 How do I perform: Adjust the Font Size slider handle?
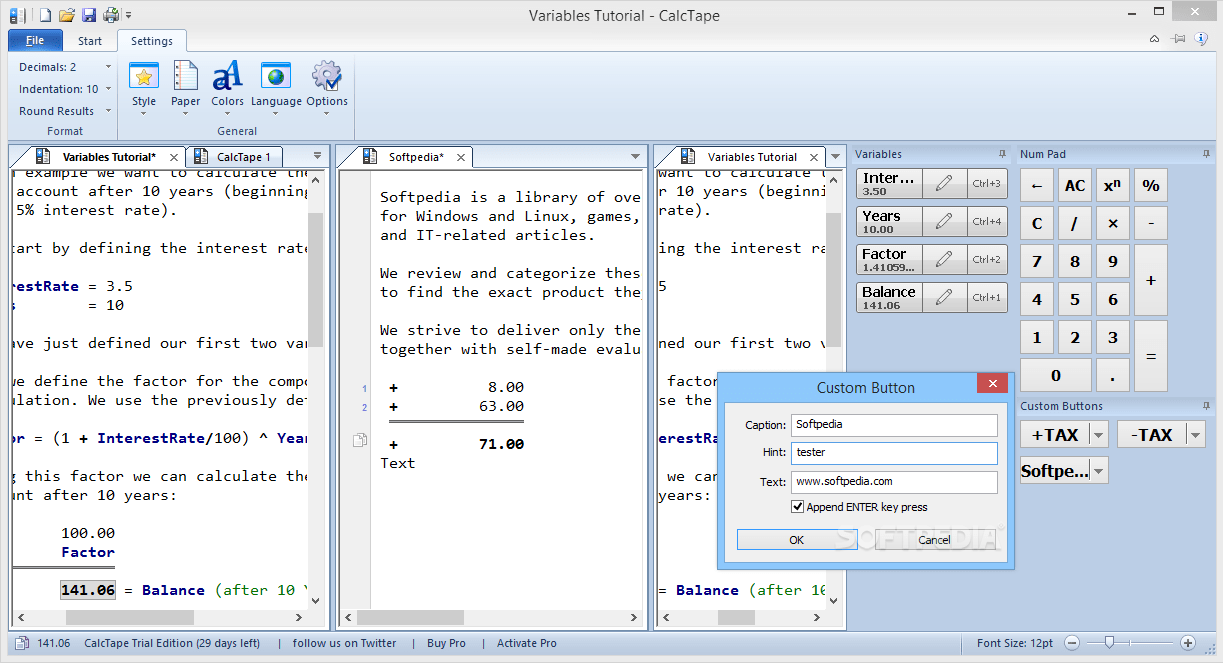pyautogui.click(x=1108, y=642)
